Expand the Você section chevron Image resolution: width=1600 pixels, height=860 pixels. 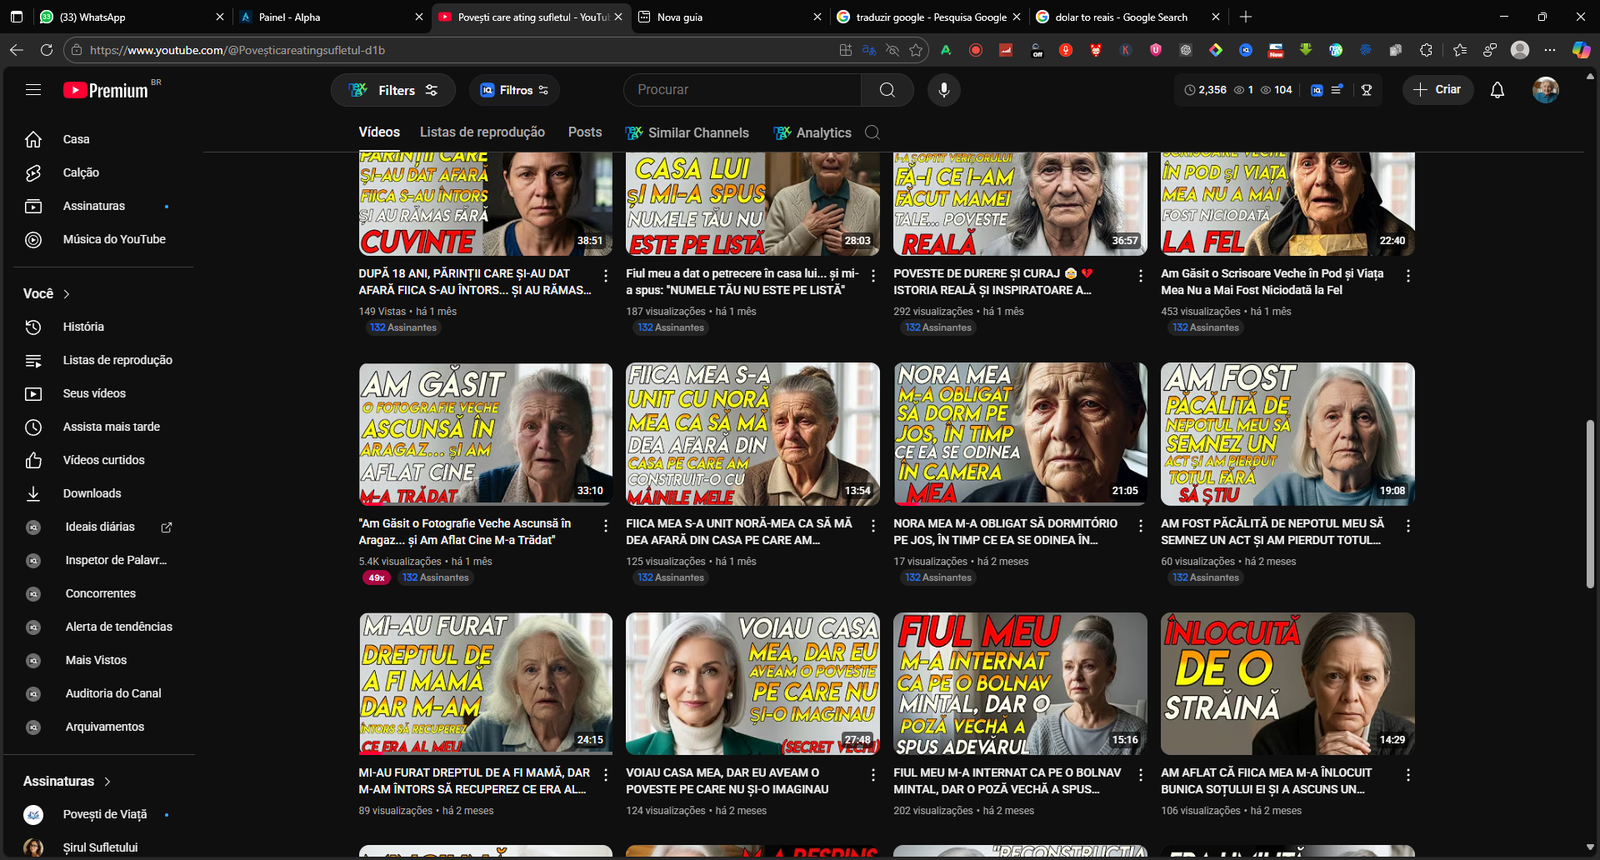pyautogui.click(x=67, y=294)
